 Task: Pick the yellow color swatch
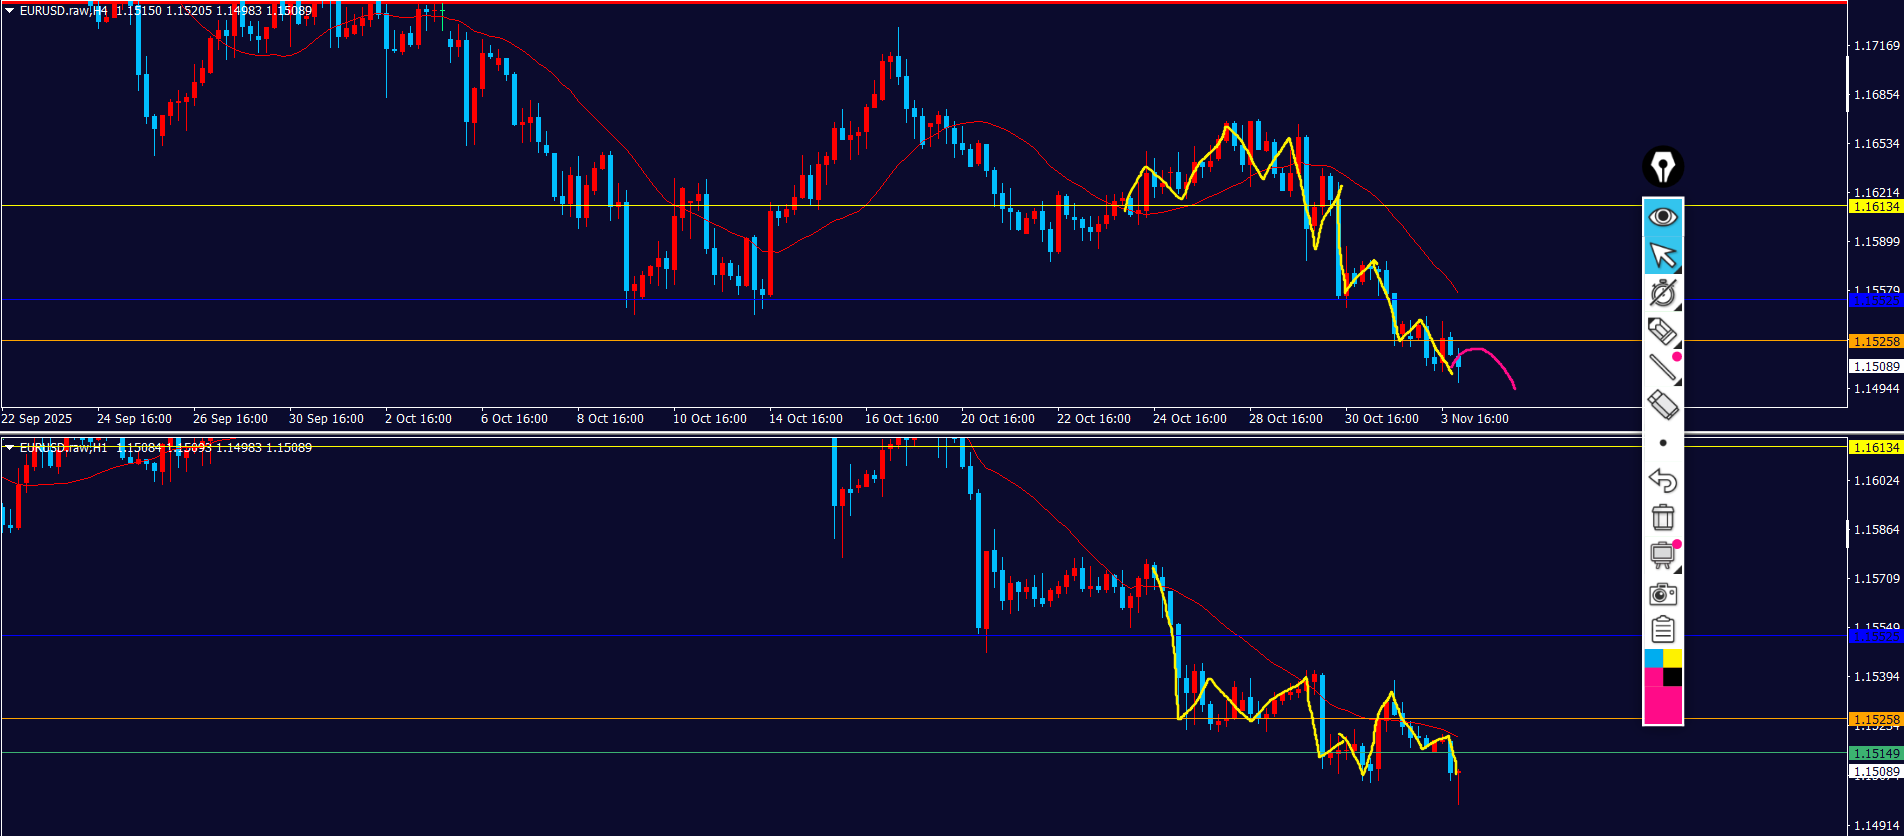(x=1672, y=658)
